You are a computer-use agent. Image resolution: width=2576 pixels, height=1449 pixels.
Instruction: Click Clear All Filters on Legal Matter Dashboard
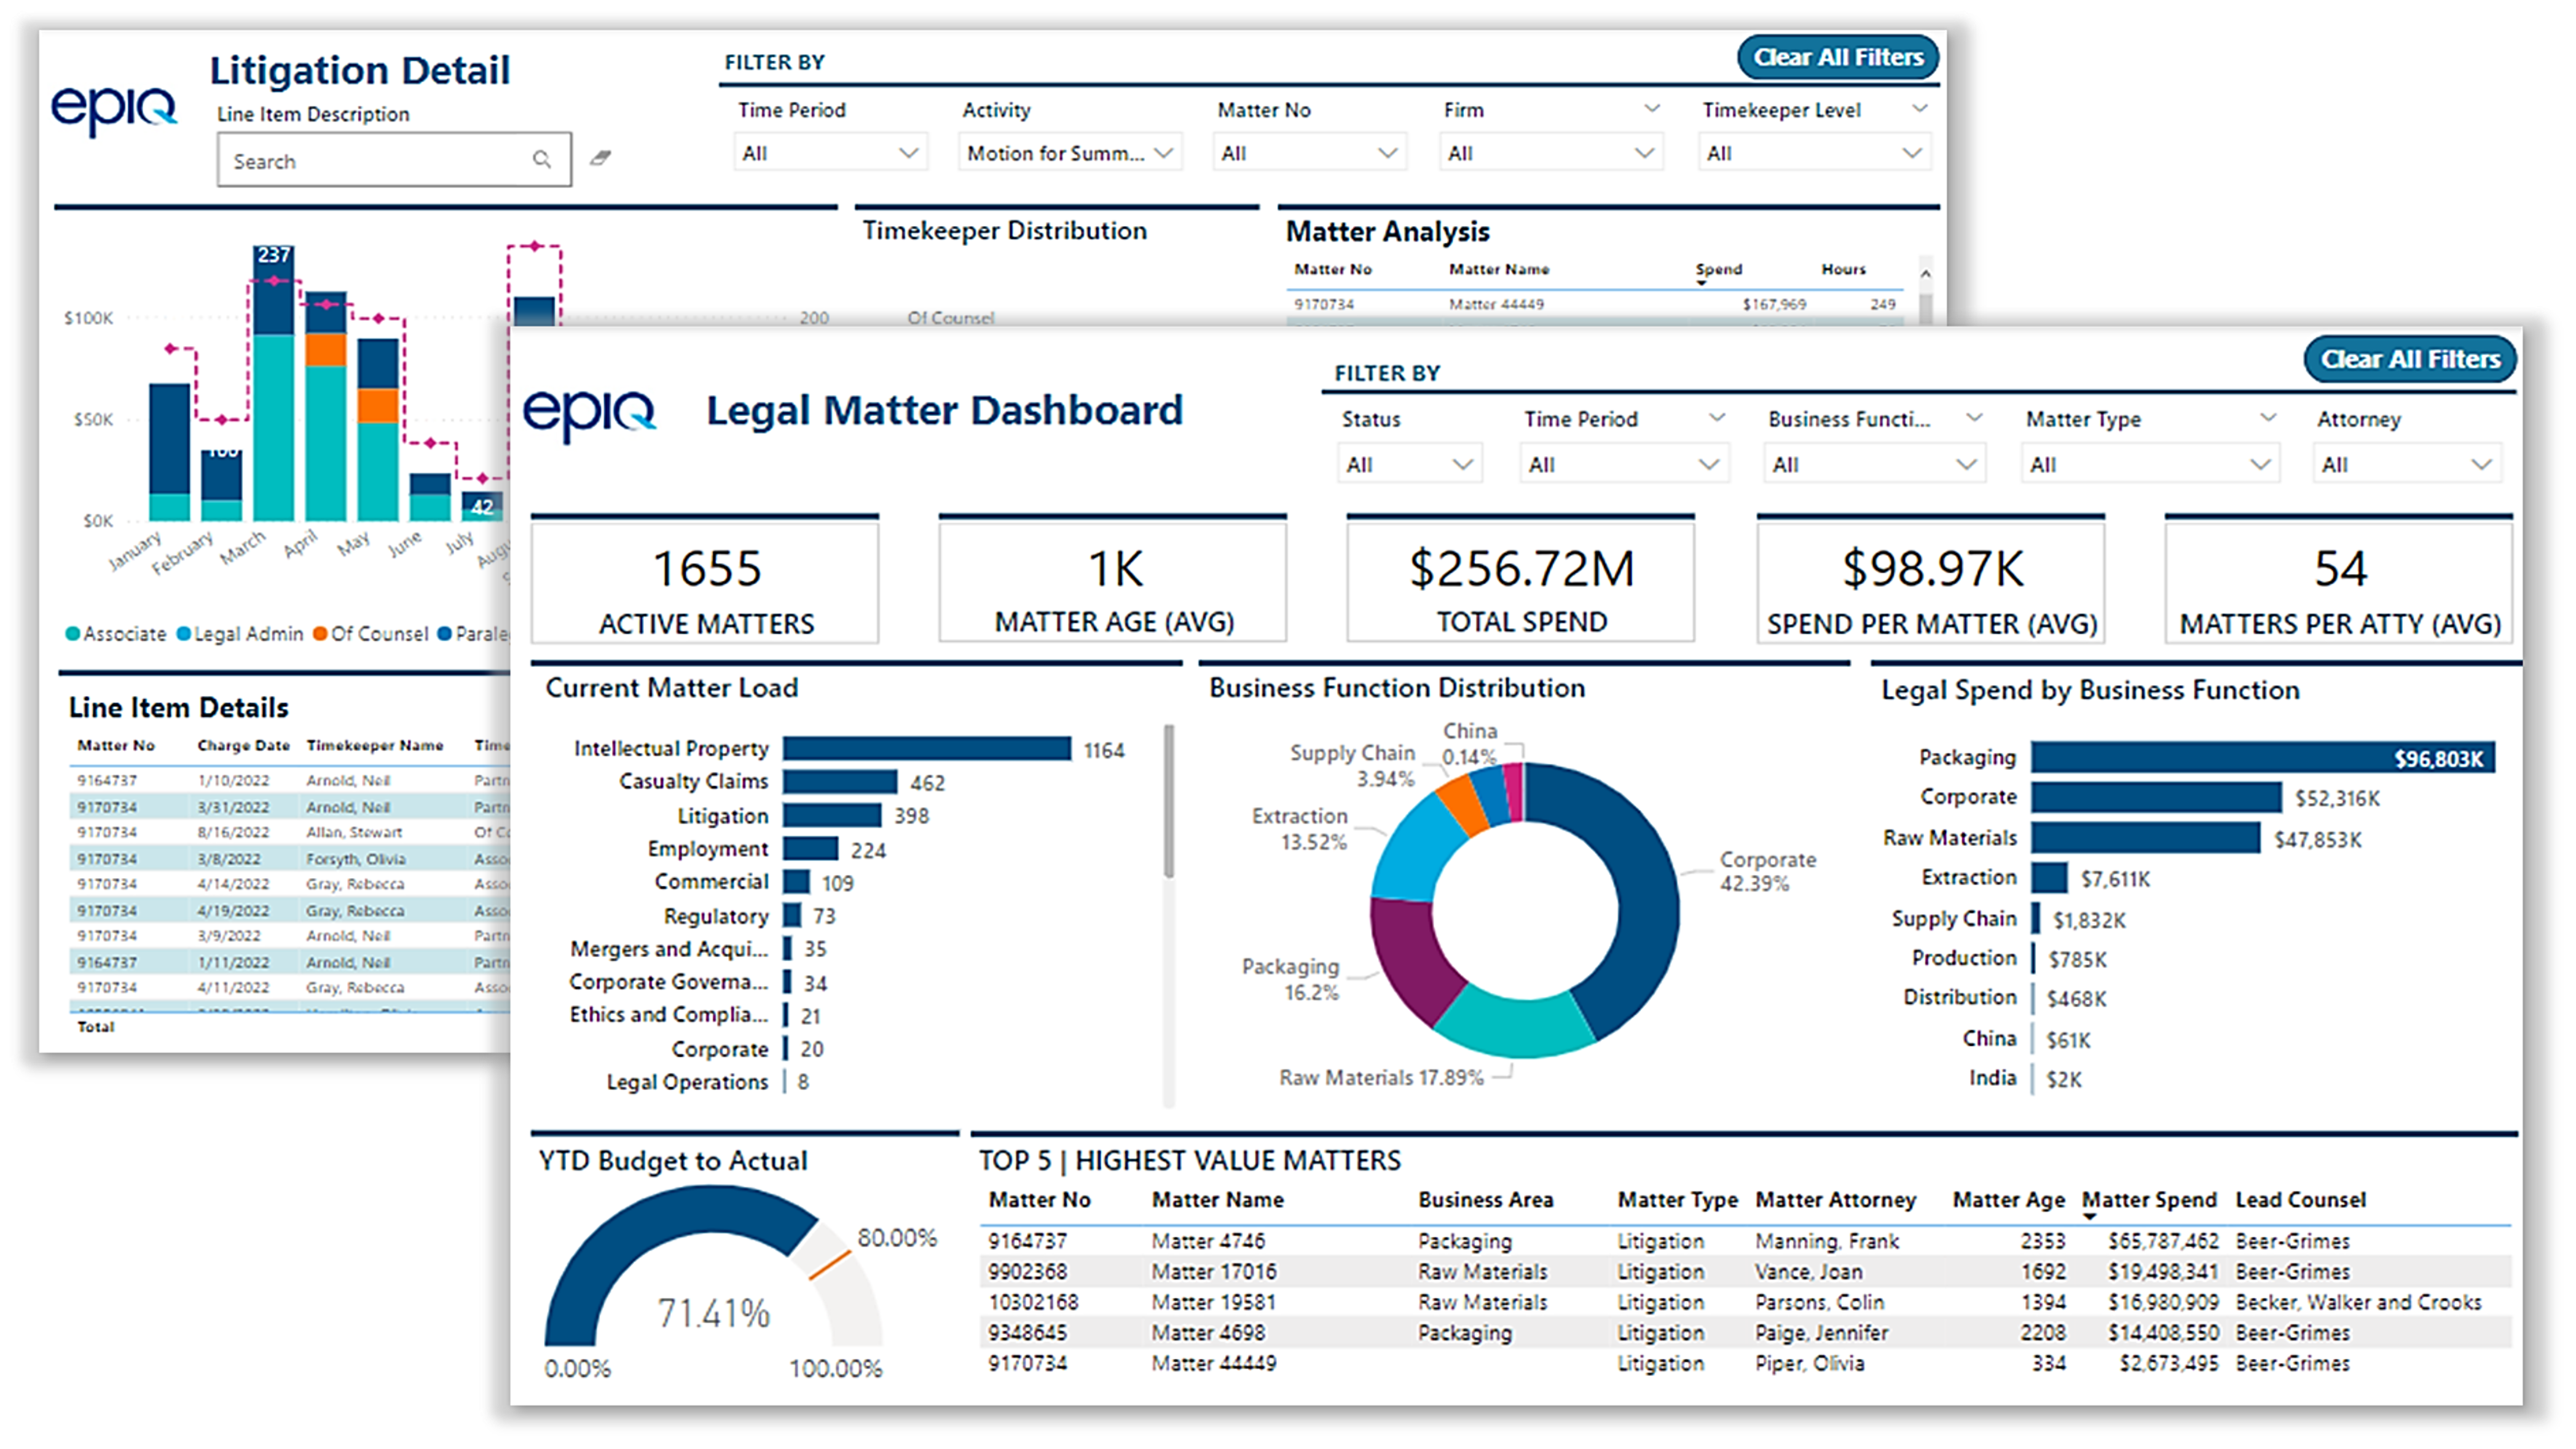2409,359
